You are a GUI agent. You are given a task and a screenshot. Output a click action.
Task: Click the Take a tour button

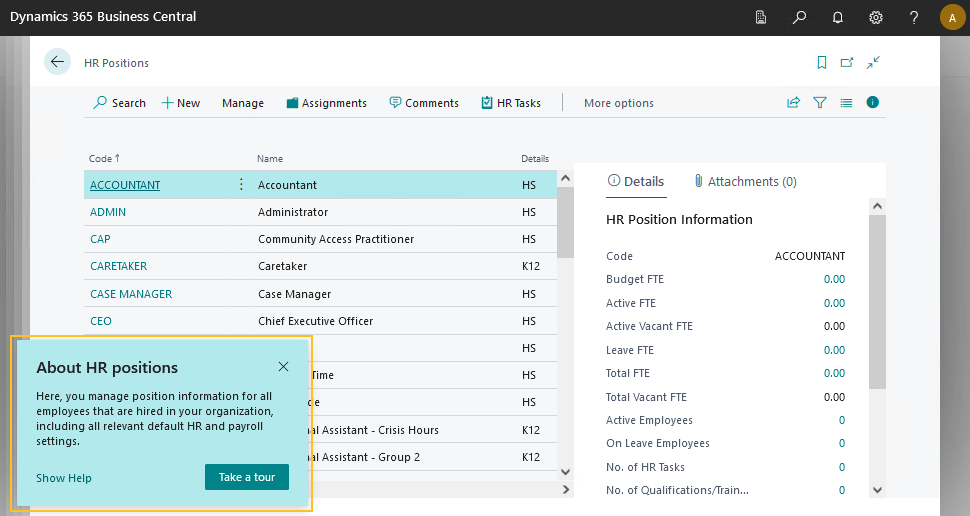coord(246,477)
